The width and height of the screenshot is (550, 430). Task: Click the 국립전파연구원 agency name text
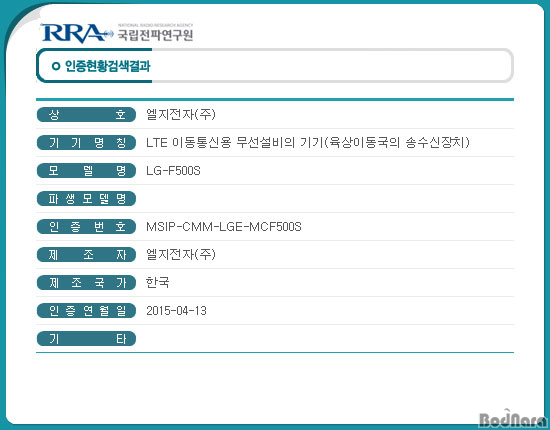click(x=155, y=35)
